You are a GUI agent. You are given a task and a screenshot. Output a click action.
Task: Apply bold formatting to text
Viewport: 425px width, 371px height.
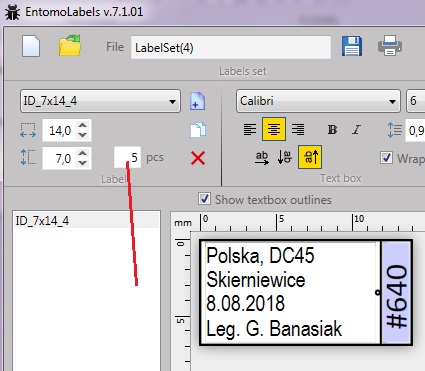(x=332, y=129)
